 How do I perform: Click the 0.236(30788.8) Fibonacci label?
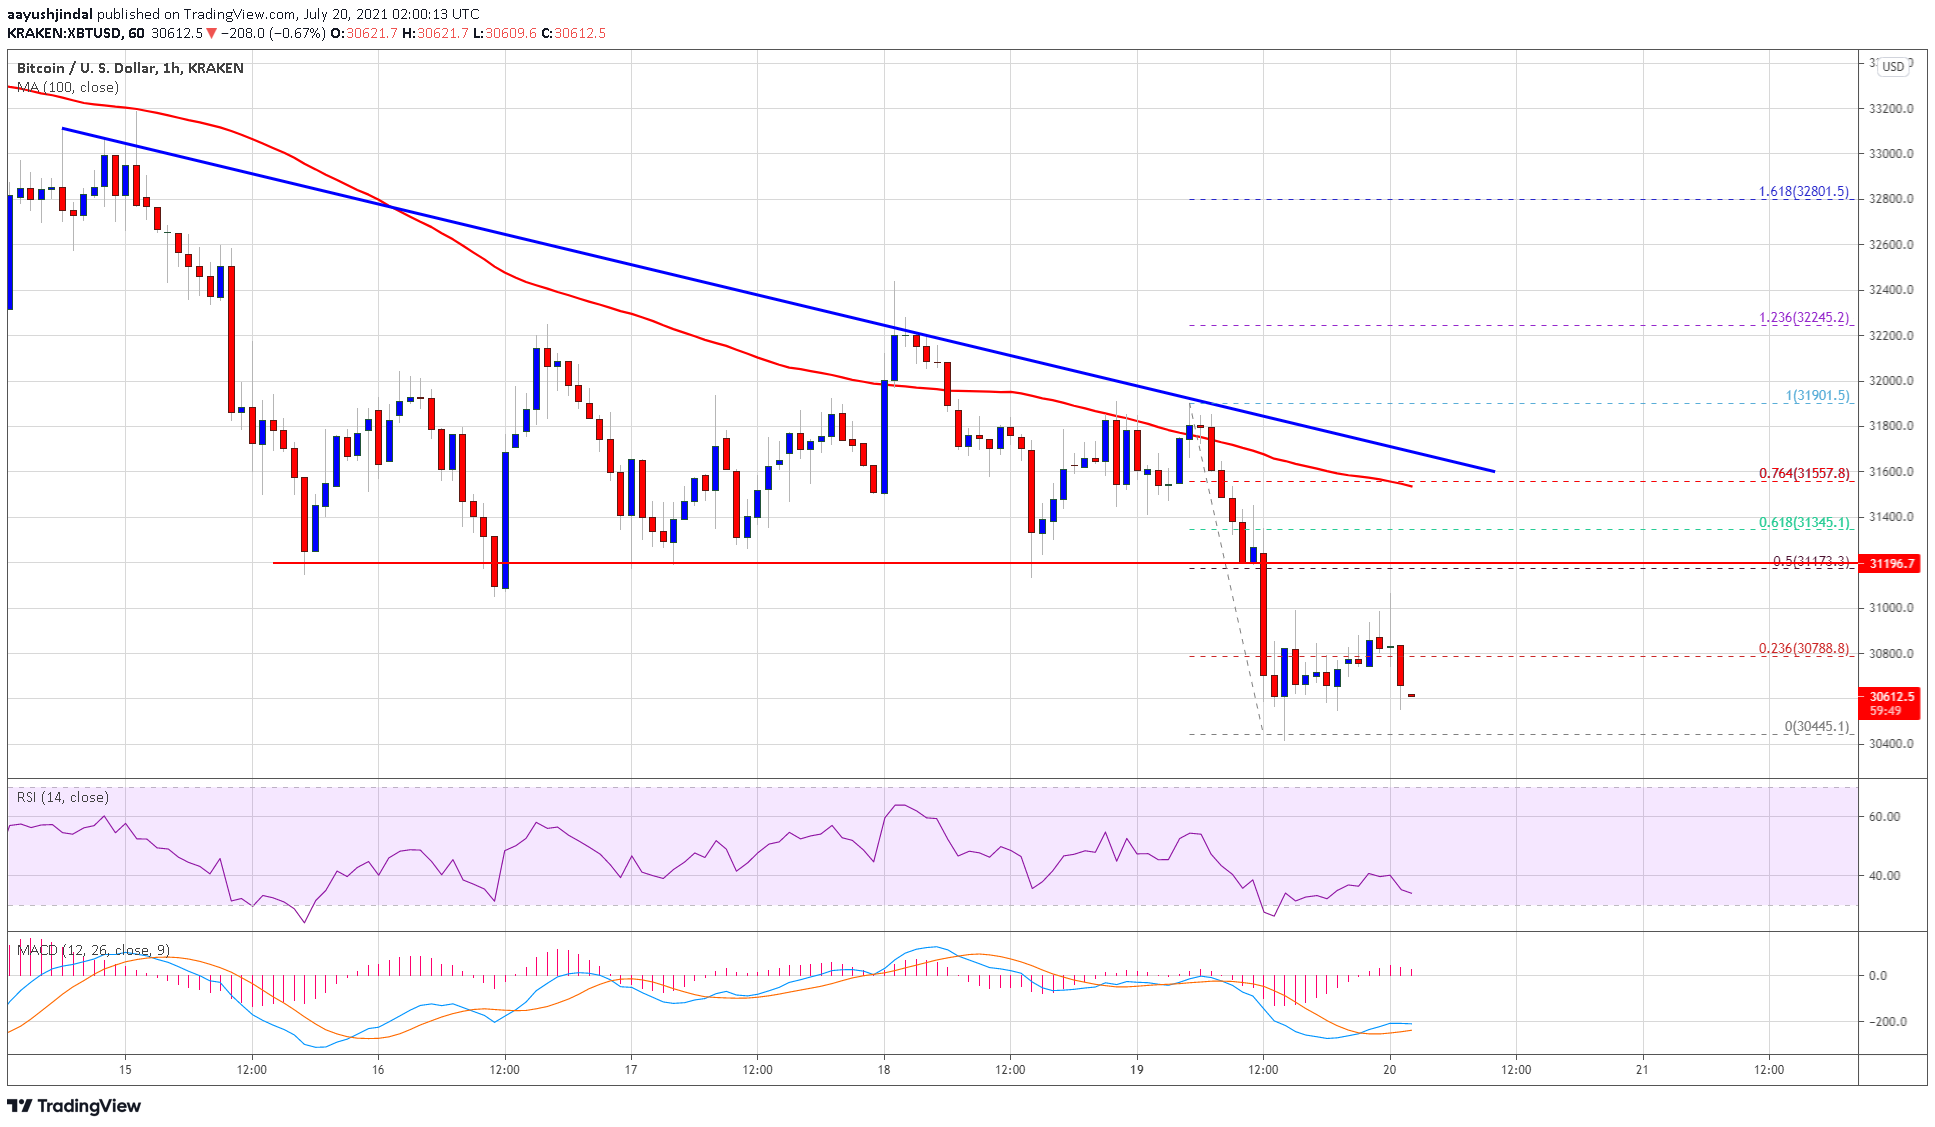[1803, 649]
